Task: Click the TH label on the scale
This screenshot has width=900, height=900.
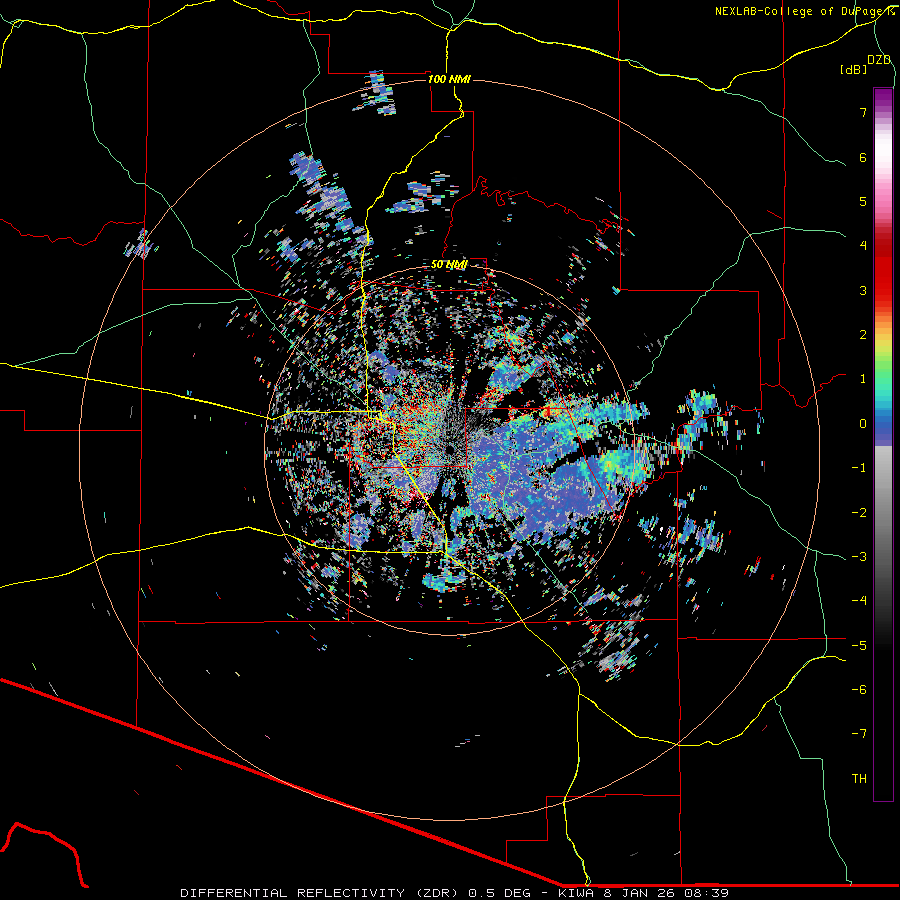Action: tap(859, 778)
